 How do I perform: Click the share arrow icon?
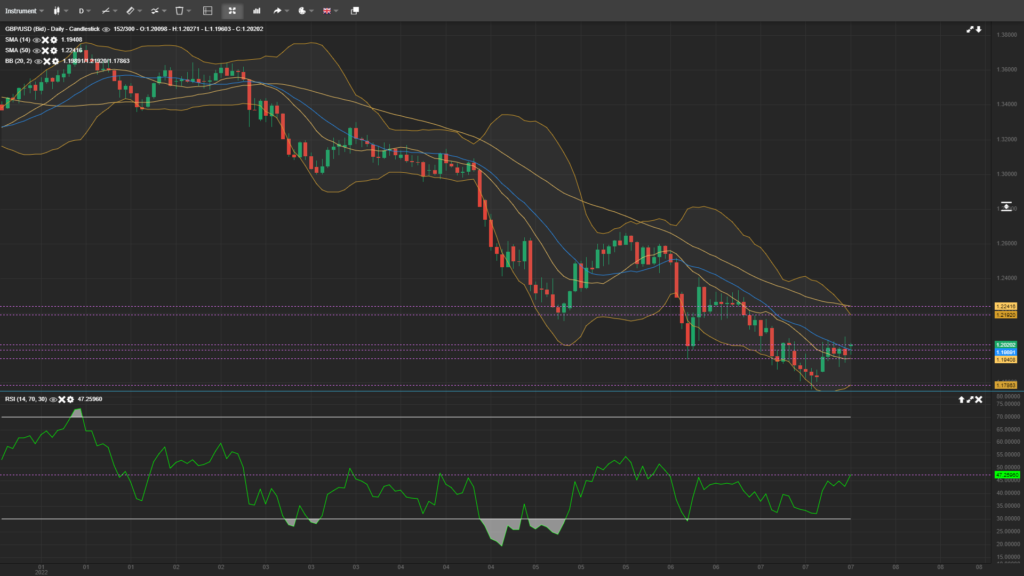tap(279, 10)
